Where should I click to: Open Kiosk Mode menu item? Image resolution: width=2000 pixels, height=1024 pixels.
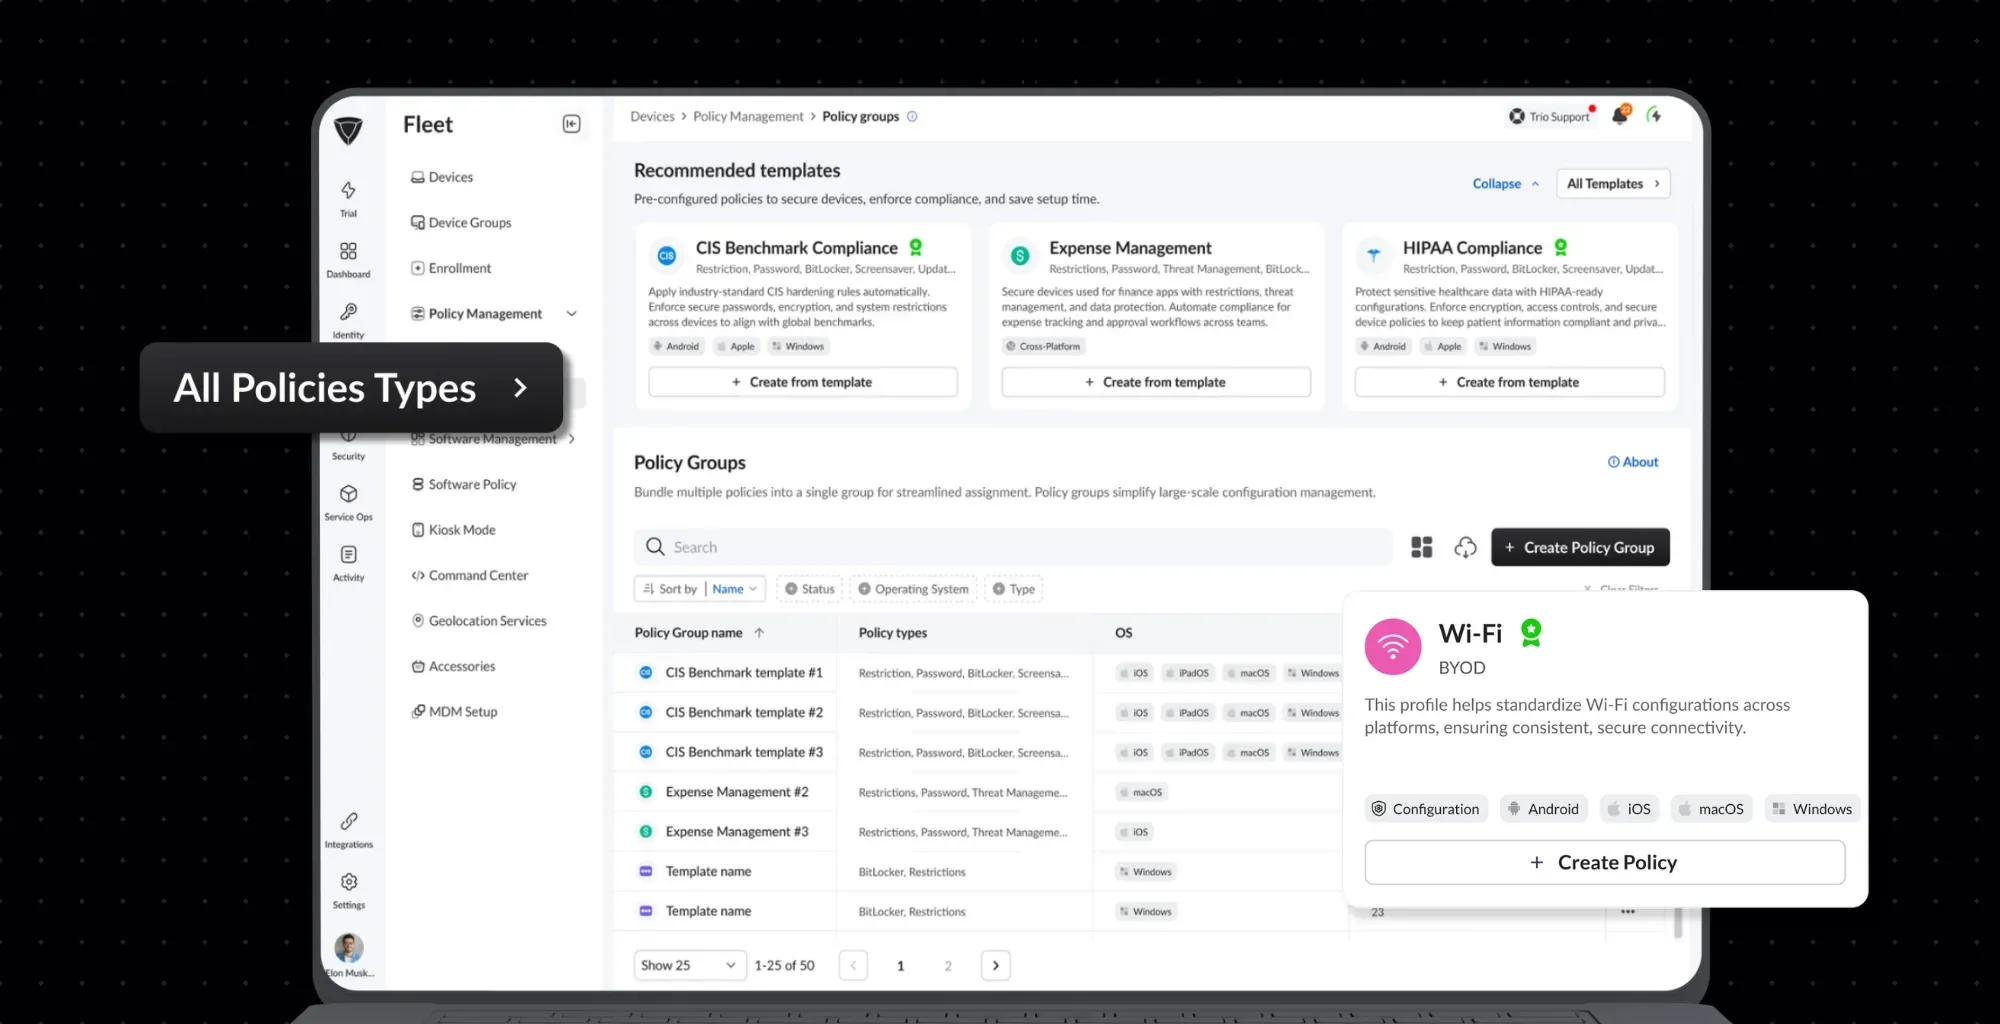click(x=453, y=530)
